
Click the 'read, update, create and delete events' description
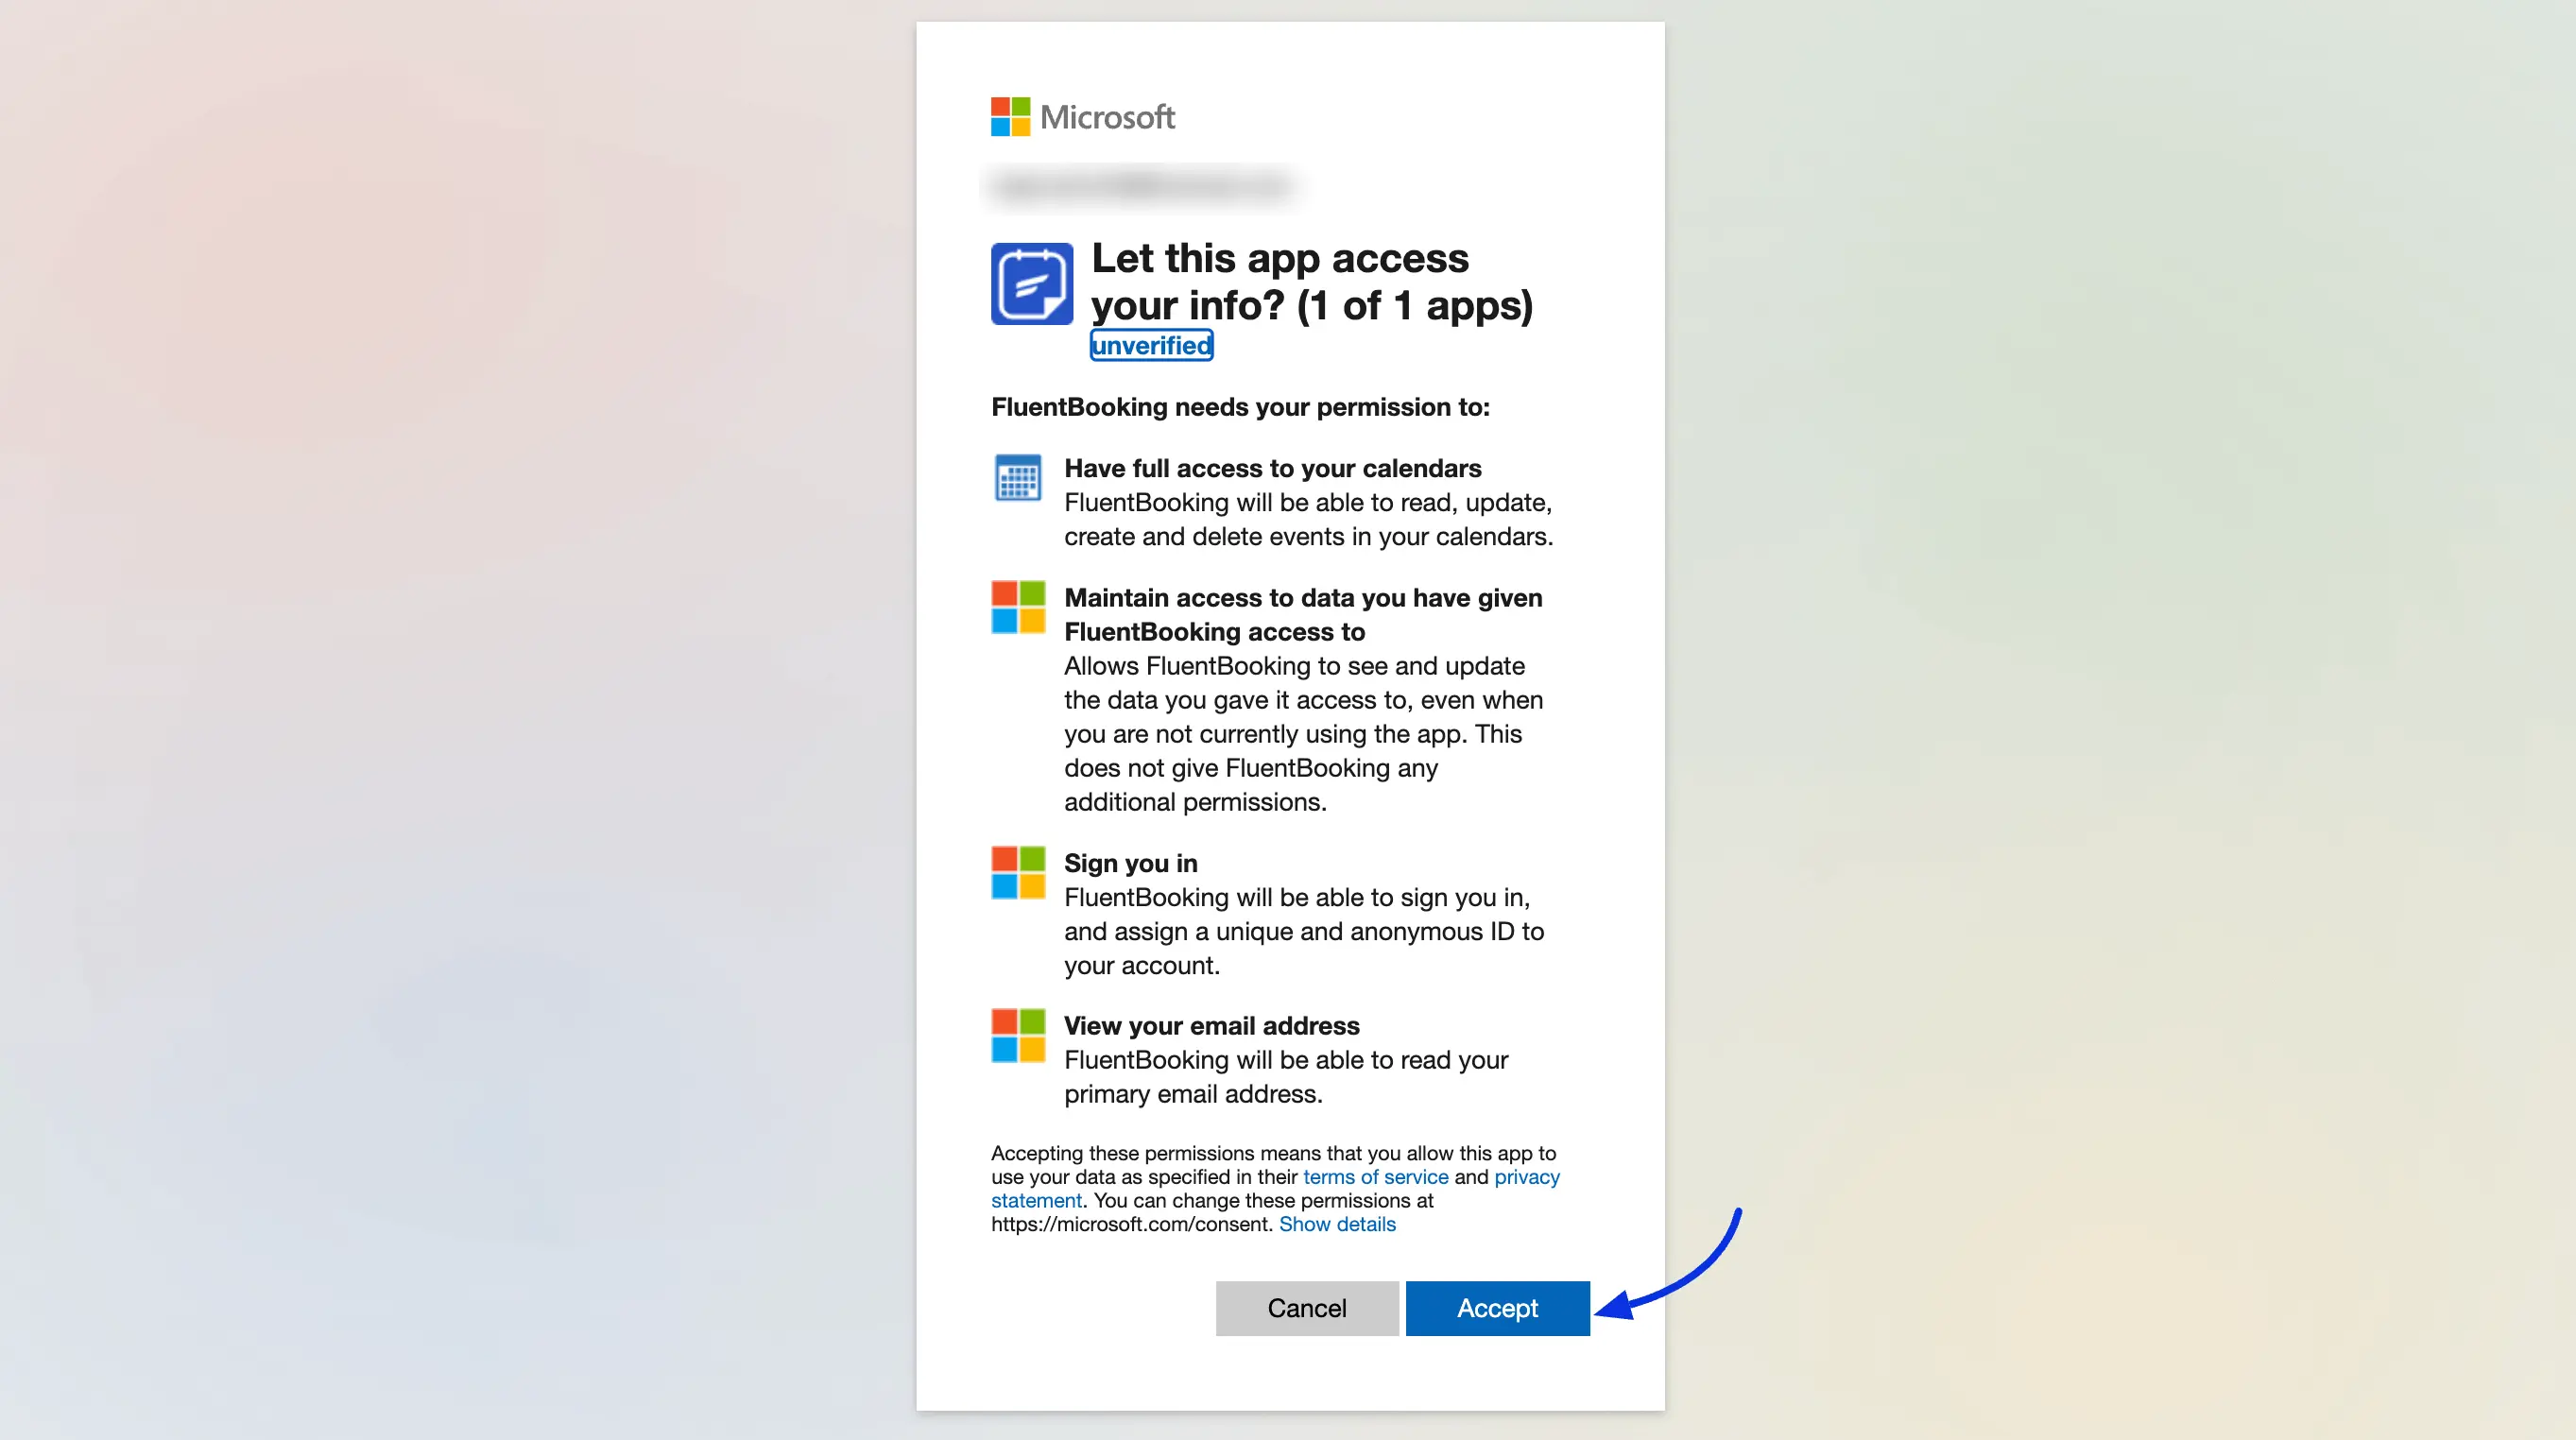pyautogui.click(x=1308, y=520)
